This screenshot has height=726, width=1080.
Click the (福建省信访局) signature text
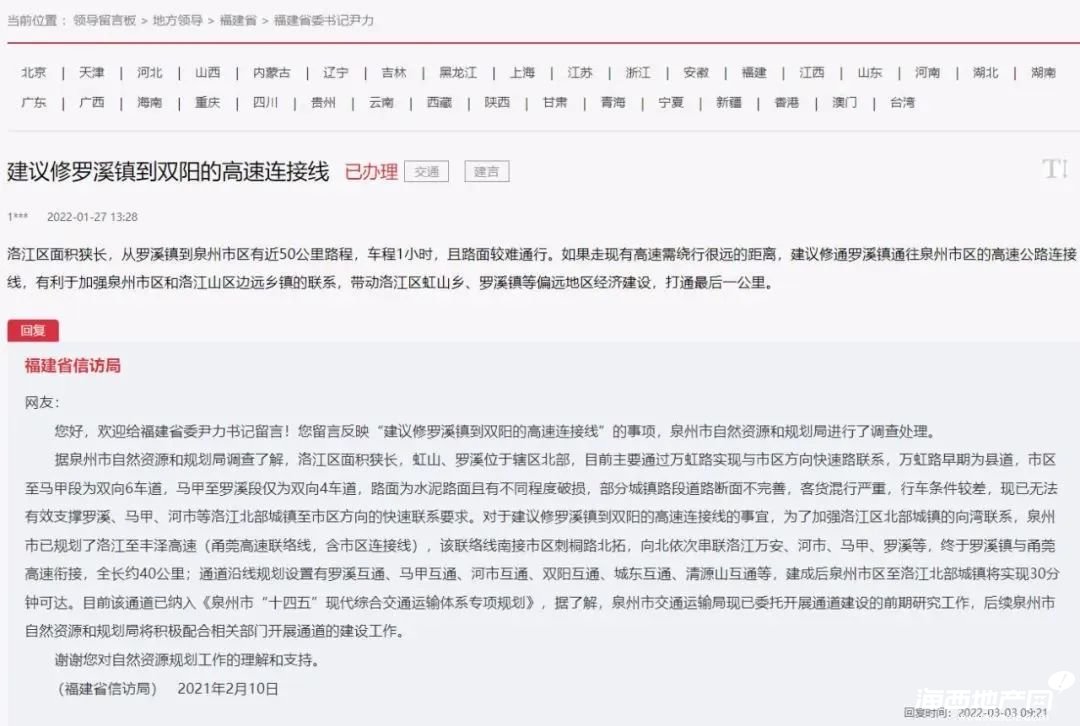[x=107, y=689]
